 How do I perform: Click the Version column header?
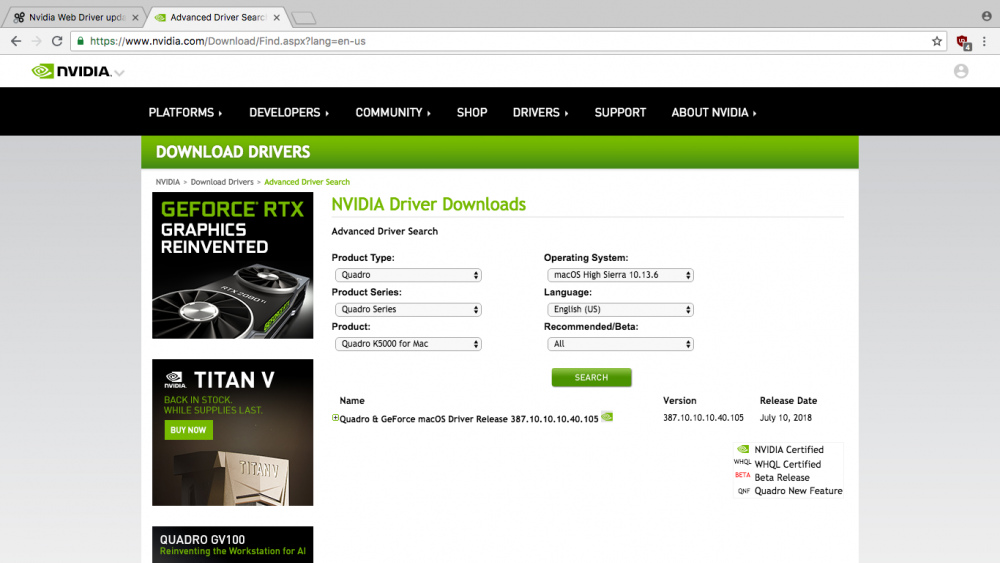pos(679,400)
